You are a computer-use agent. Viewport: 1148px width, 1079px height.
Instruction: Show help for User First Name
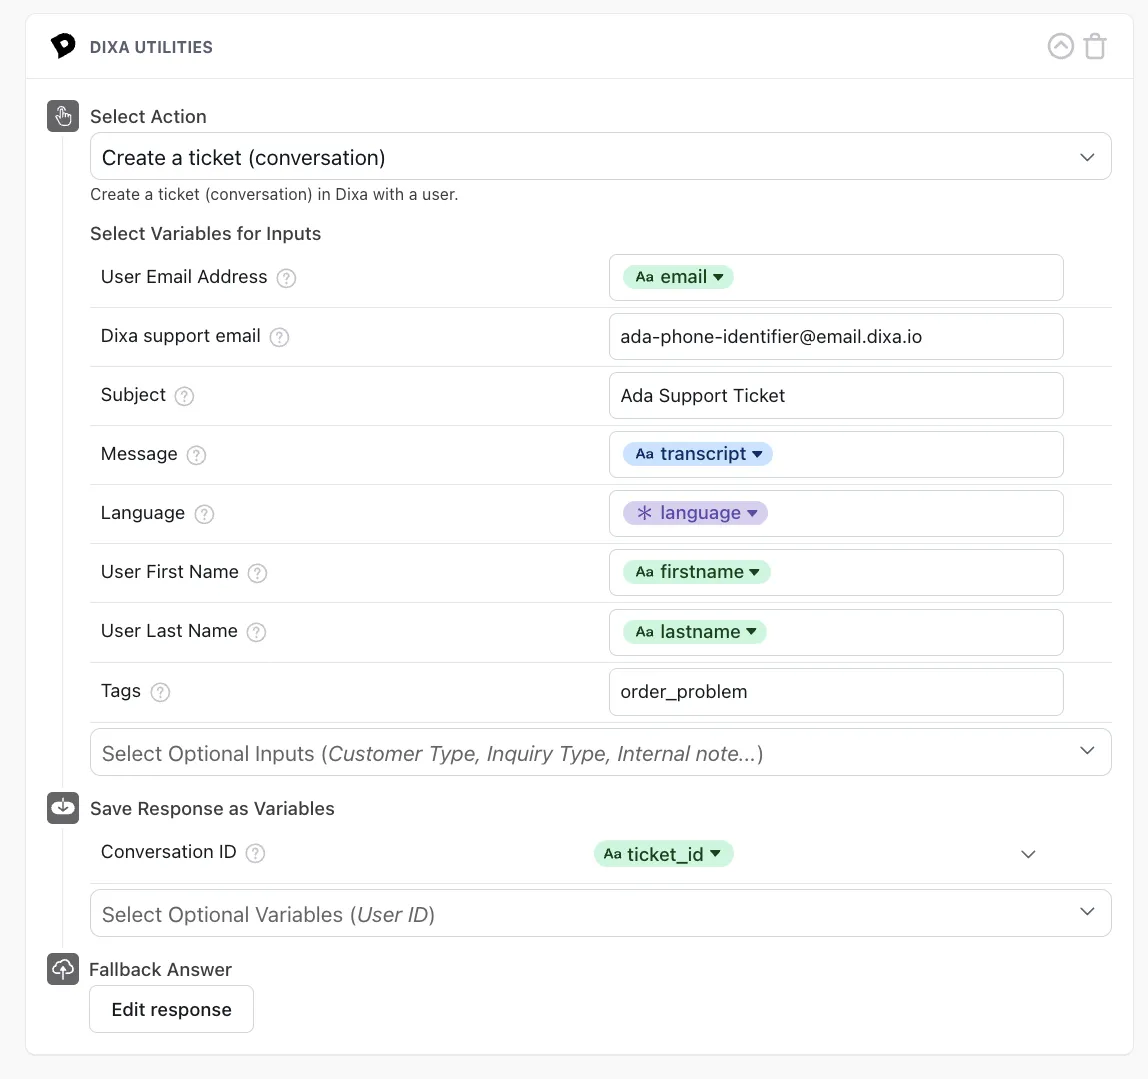257,573
